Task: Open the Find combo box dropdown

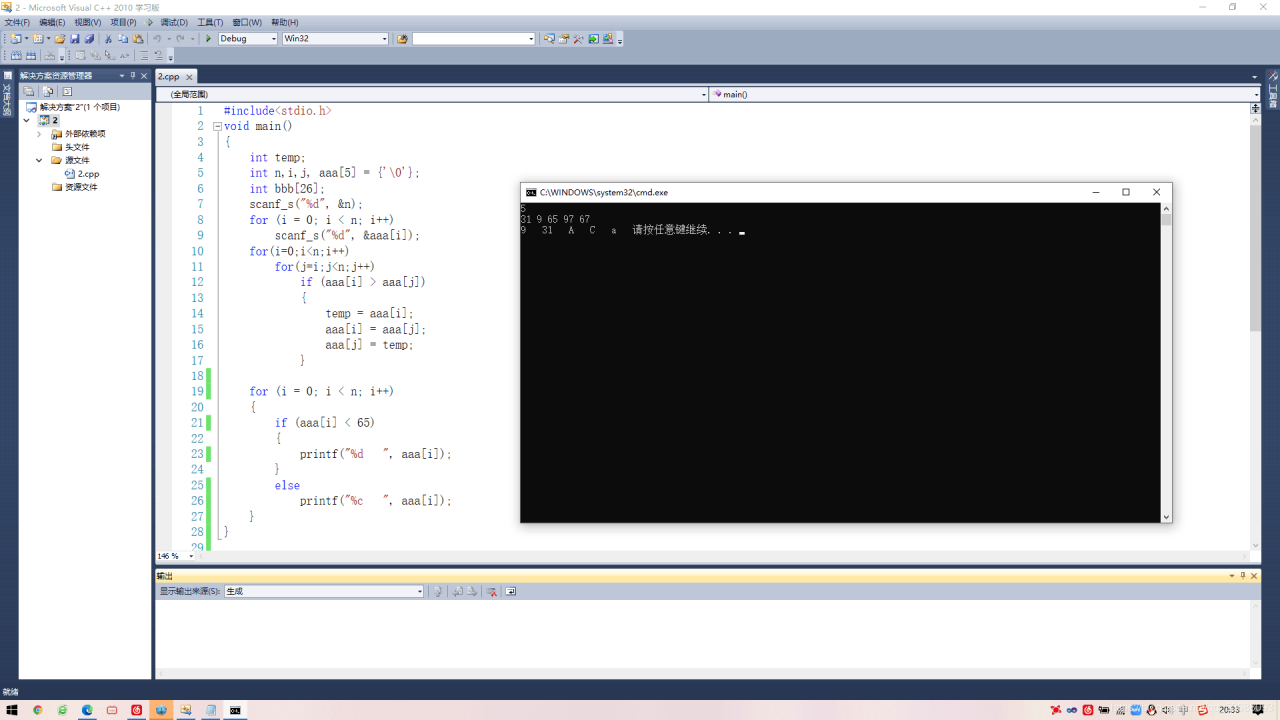Action: 531,39
